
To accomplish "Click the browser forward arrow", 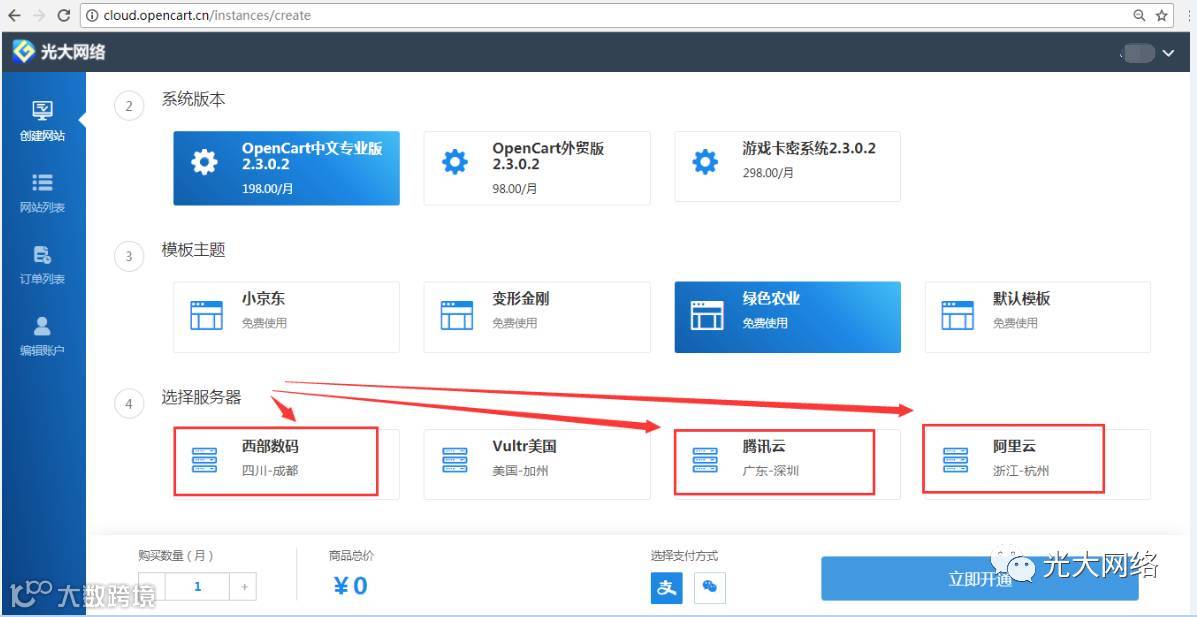I will click(38, 15).
